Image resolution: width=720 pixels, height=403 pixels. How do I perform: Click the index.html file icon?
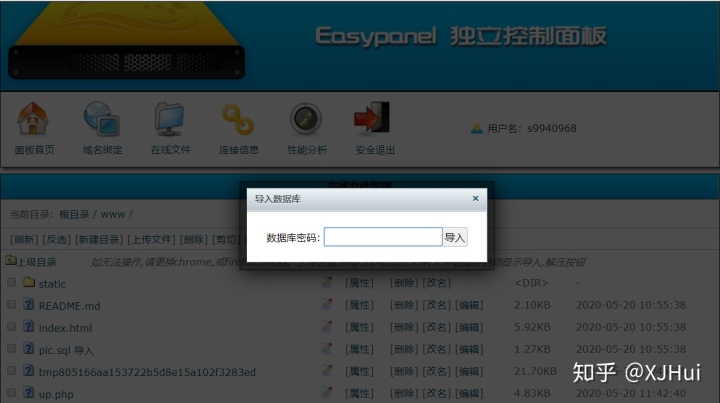tap(28, 326)
